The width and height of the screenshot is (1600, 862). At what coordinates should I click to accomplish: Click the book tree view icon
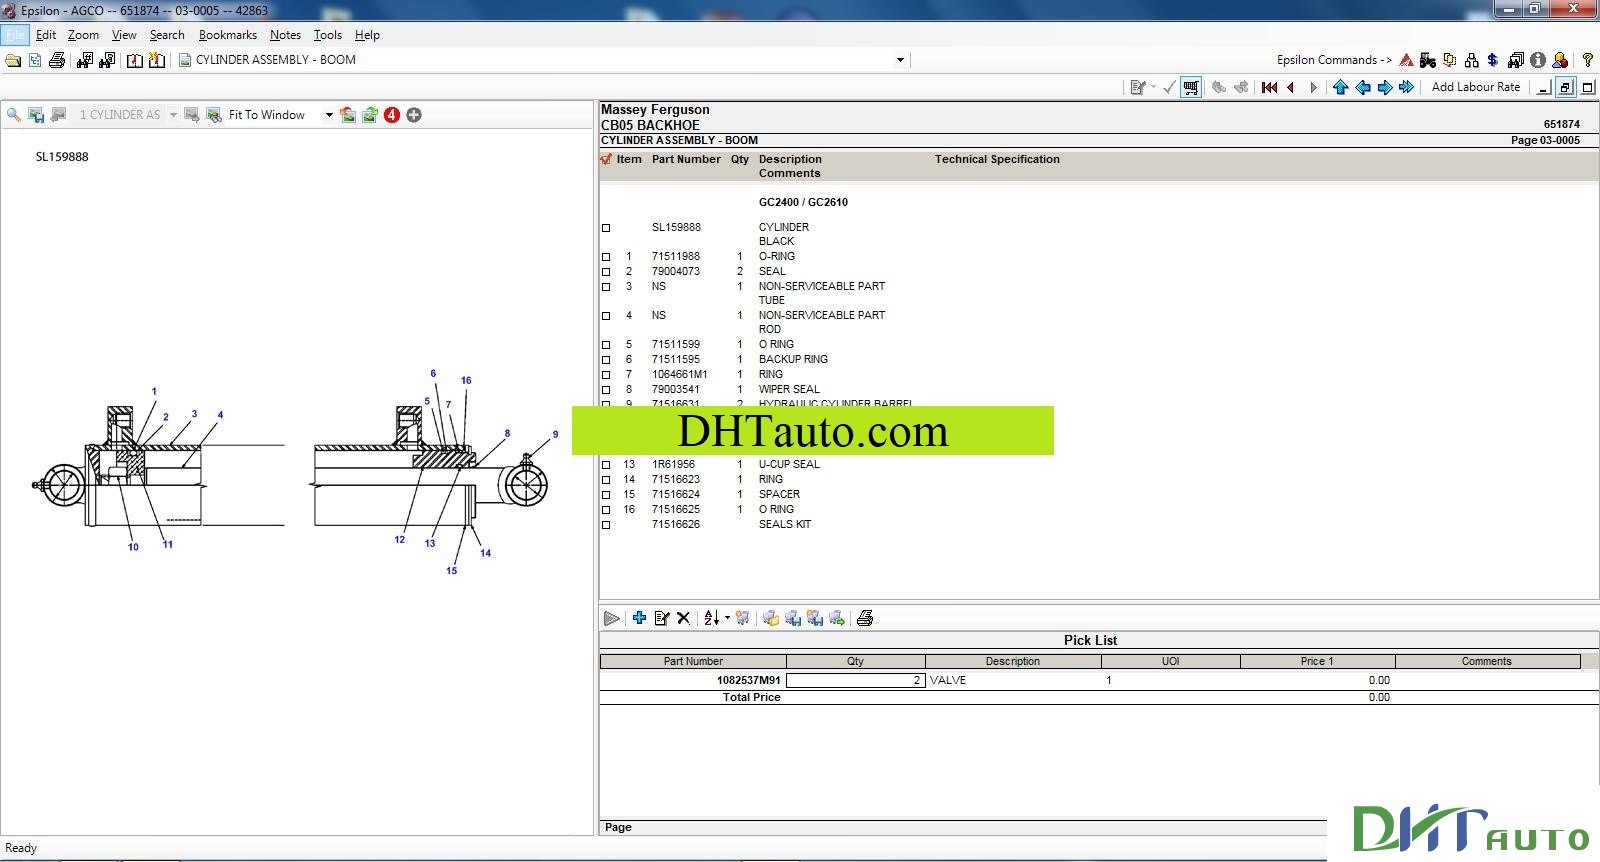click(35, 60)
